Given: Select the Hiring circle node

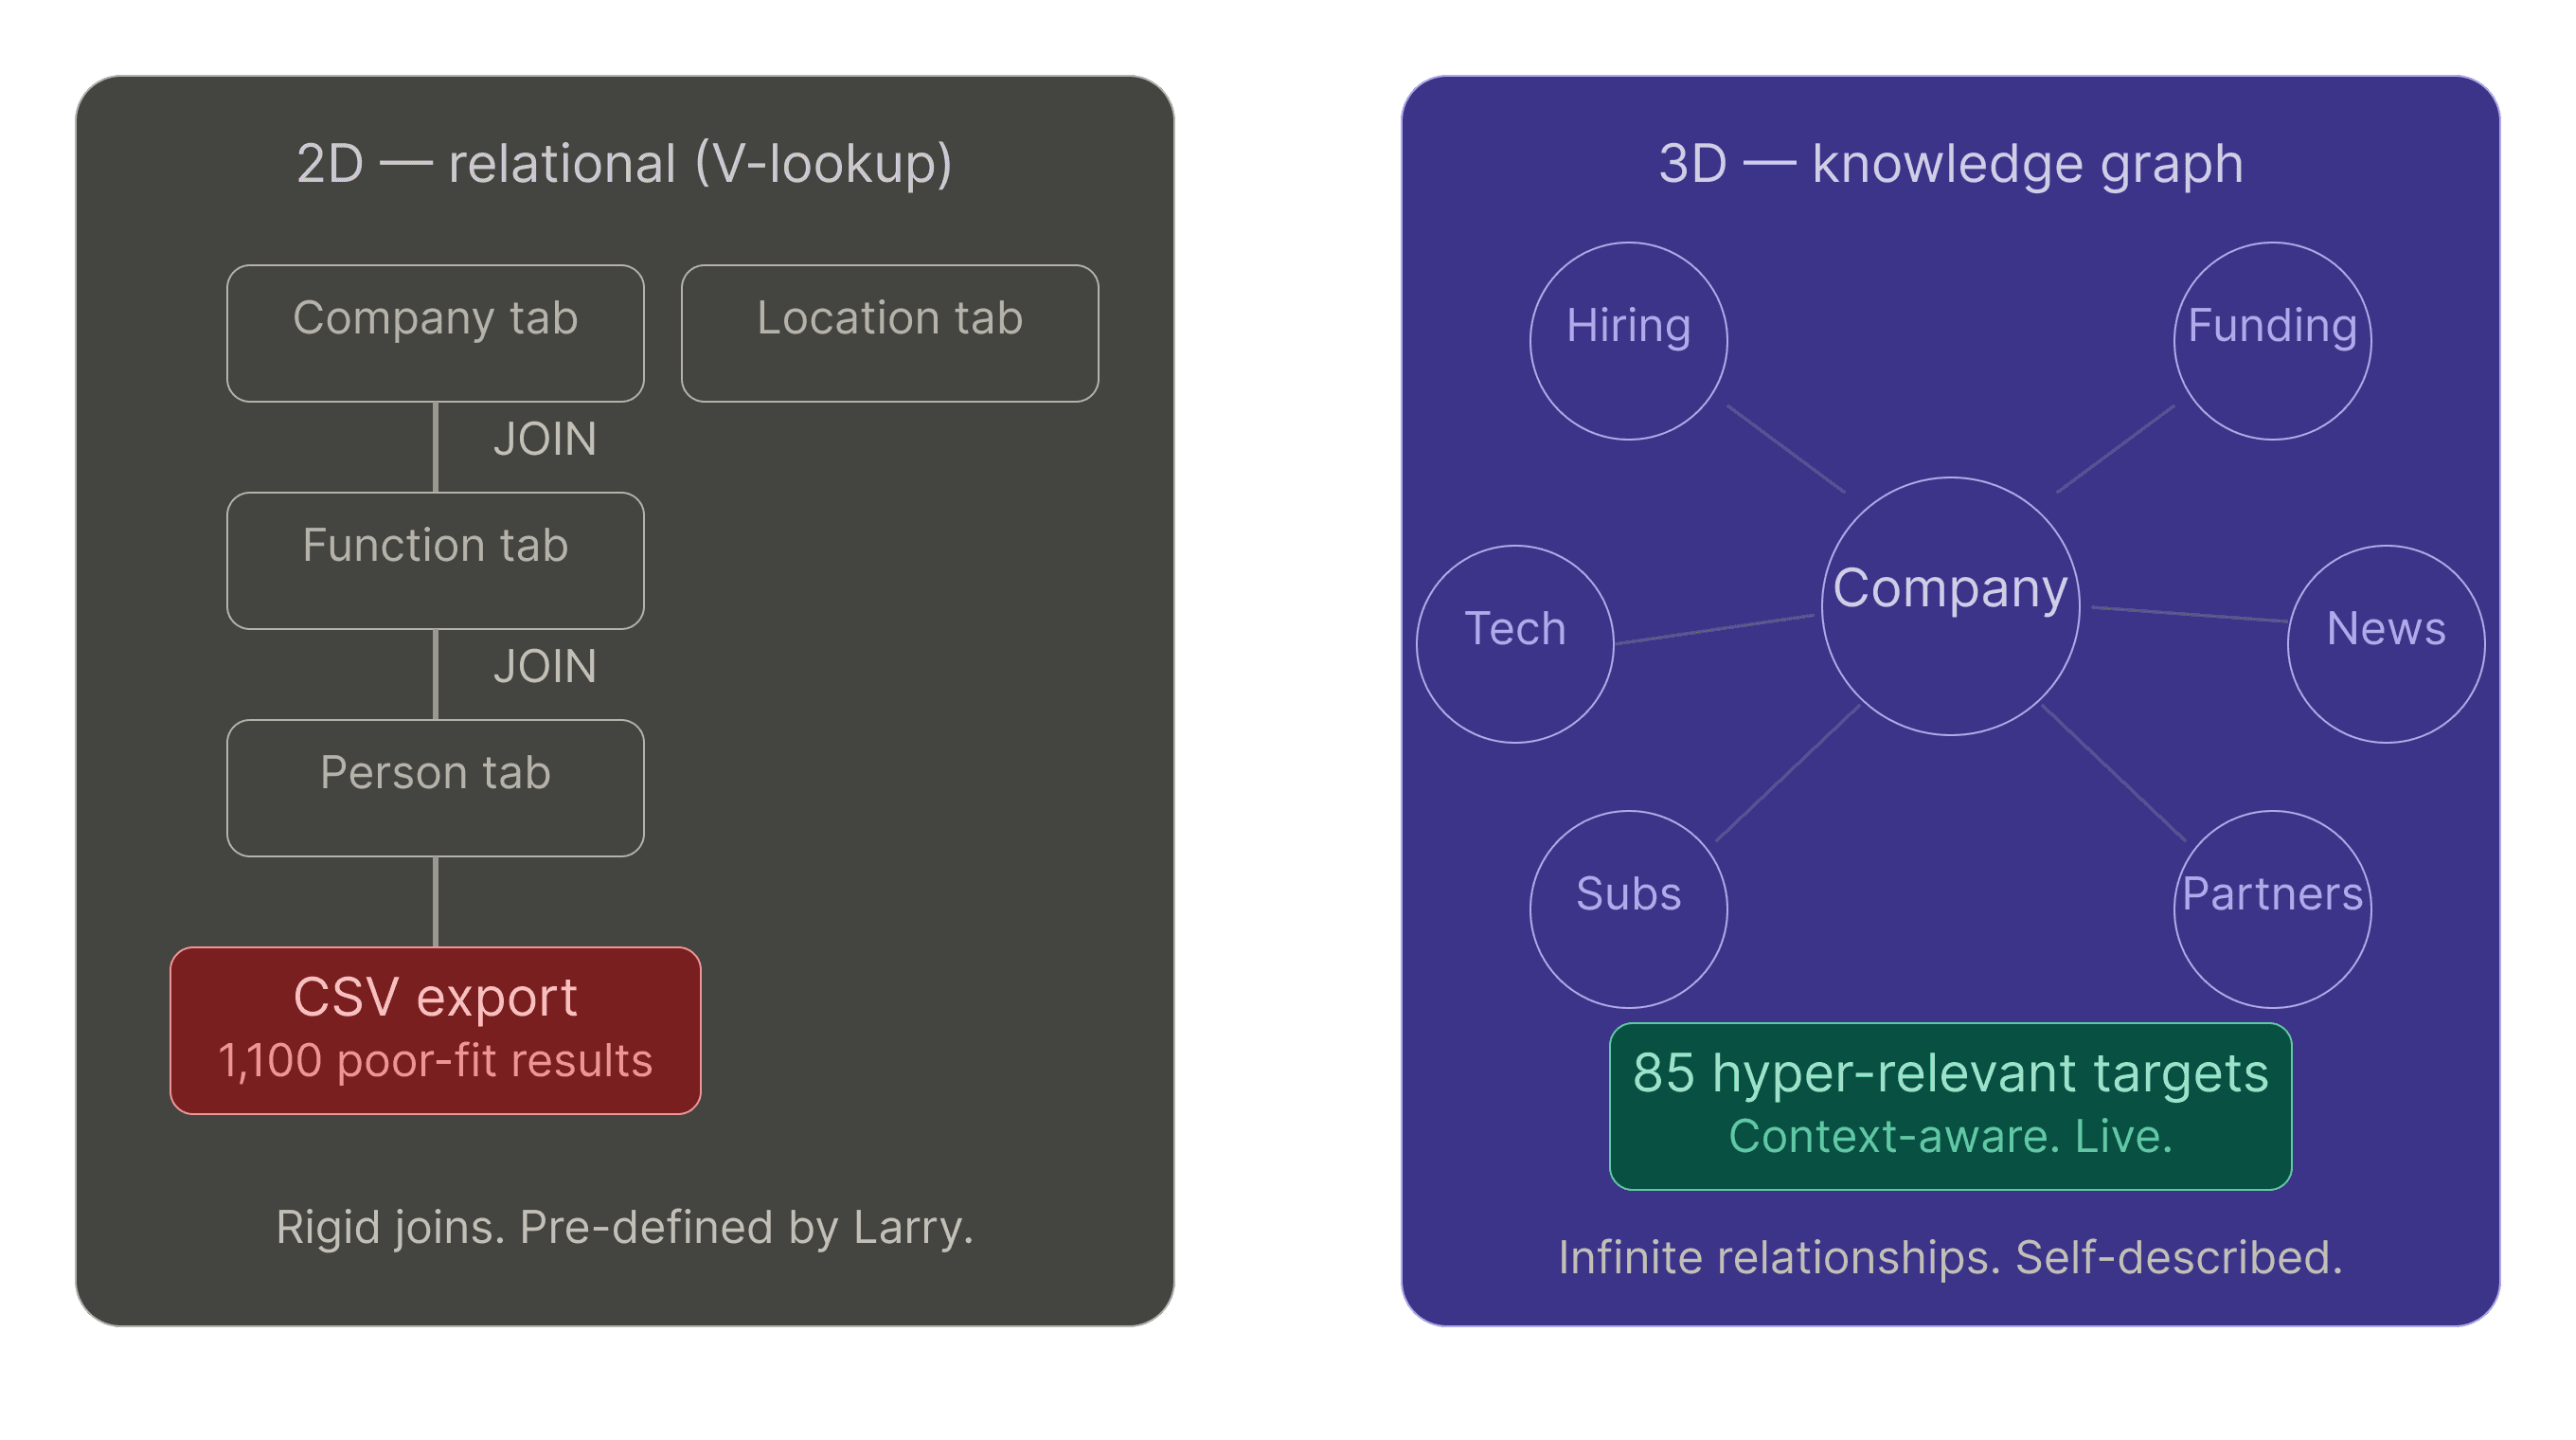Looking at the screenshot, I should tap(1628, 340).
